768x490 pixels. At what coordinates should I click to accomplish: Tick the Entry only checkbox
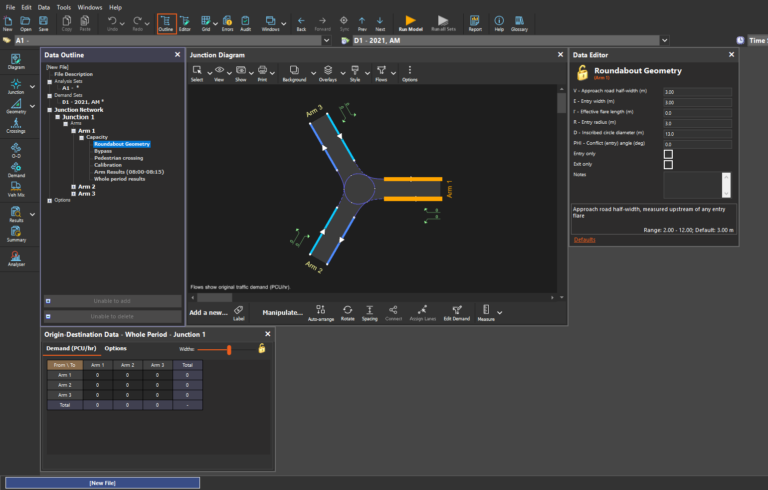(x=668, y=154)
